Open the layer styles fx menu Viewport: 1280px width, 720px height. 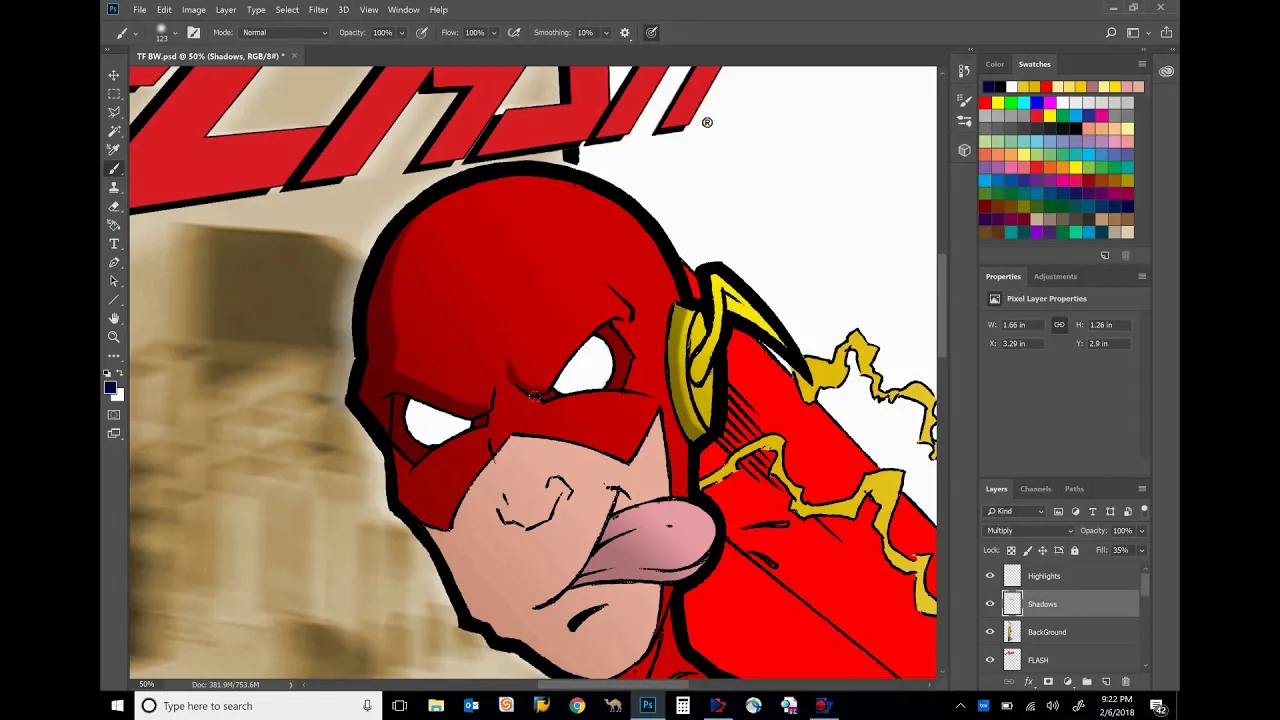click(x=1028, y=682)
